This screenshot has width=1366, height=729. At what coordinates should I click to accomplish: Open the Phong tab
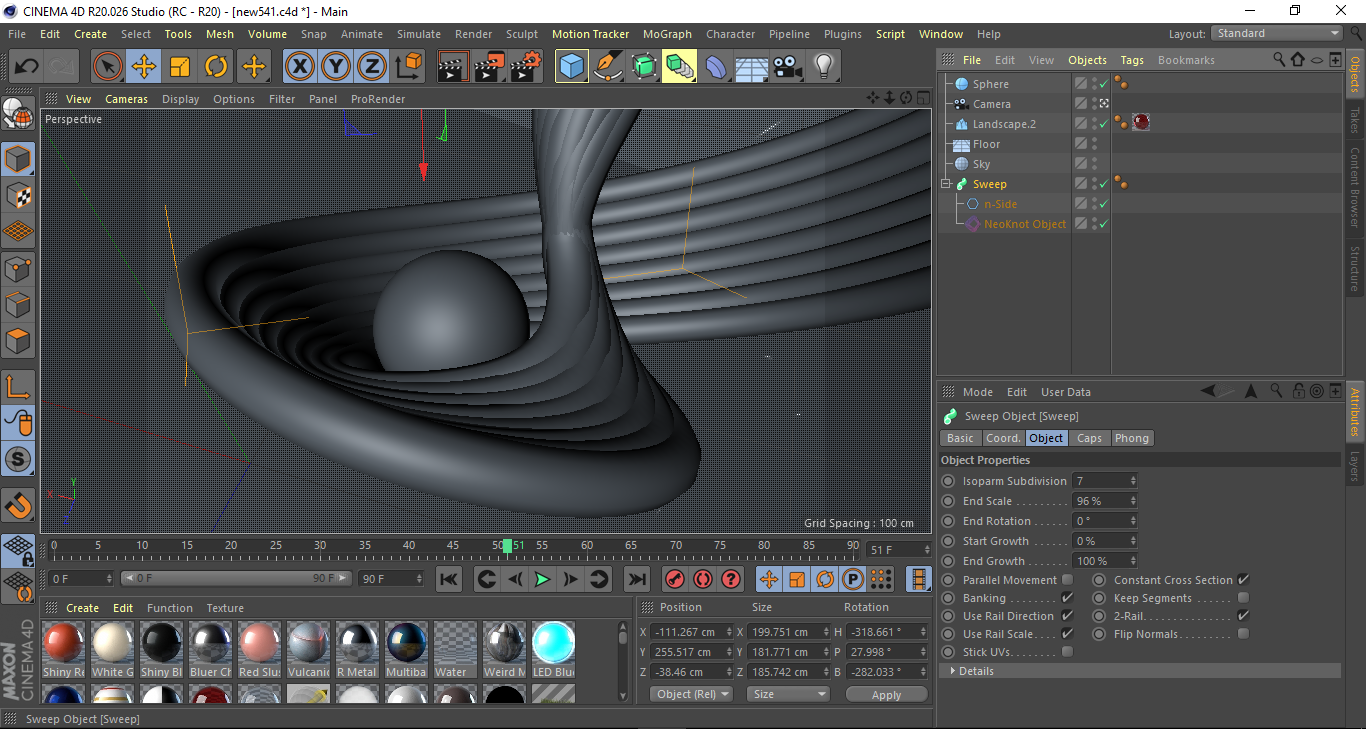(1131, 438)
